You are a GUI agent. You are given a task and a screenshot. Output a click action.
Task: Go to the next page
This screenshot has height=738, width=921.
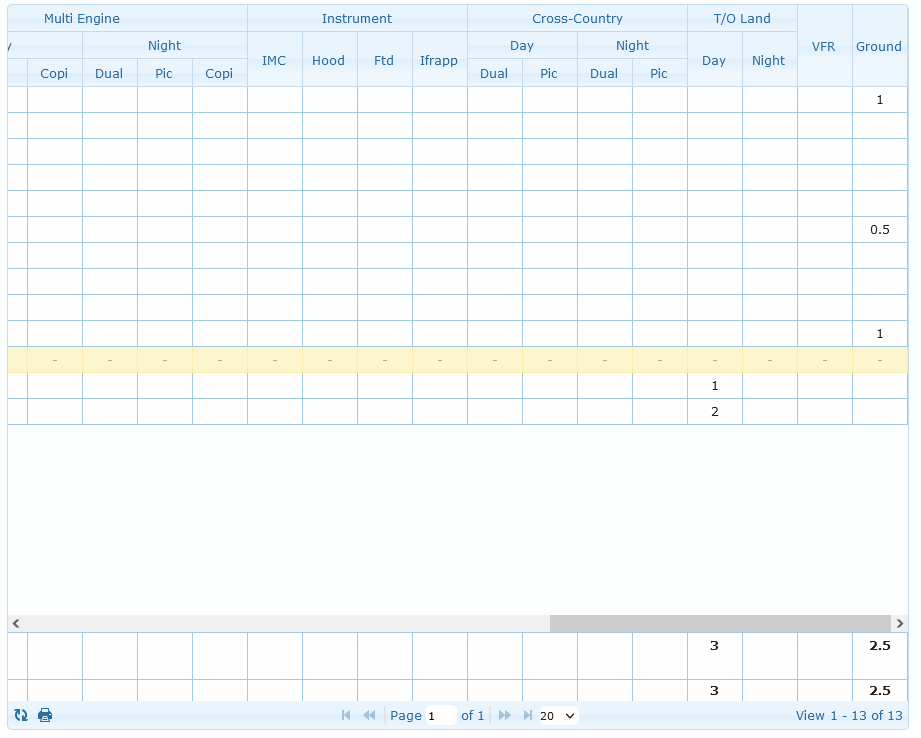tap(505, 715)
